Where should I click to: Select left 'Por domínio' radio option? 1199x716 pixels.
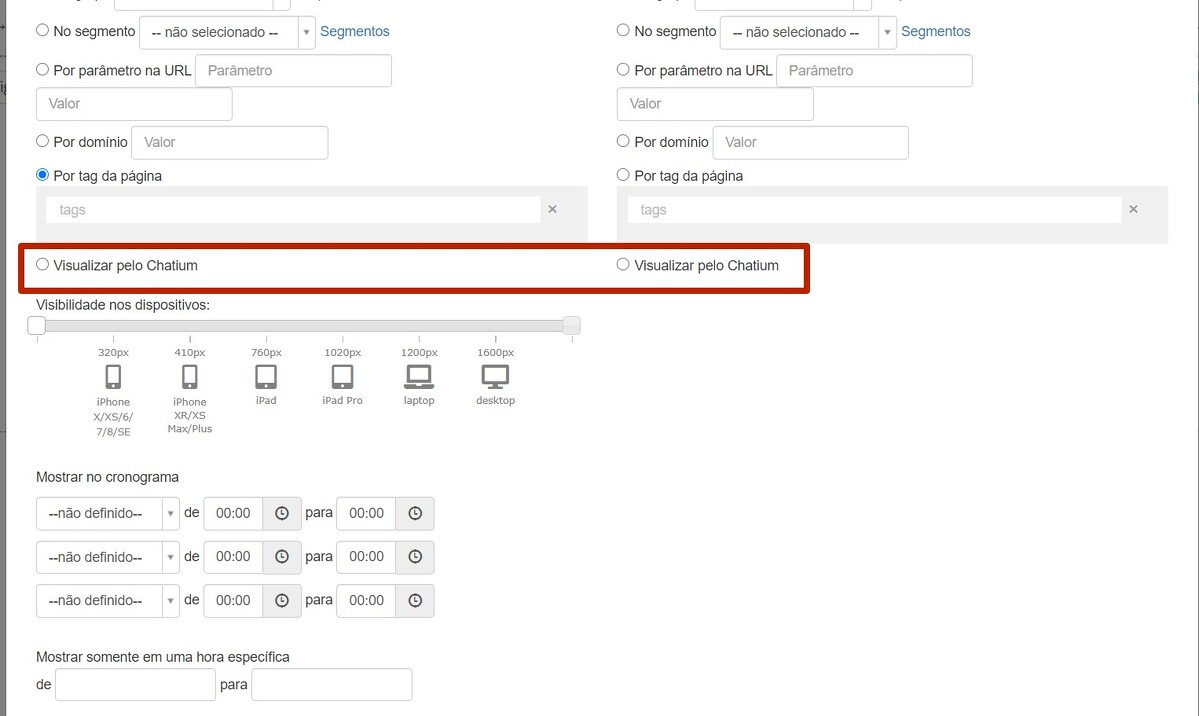point(42,142)
